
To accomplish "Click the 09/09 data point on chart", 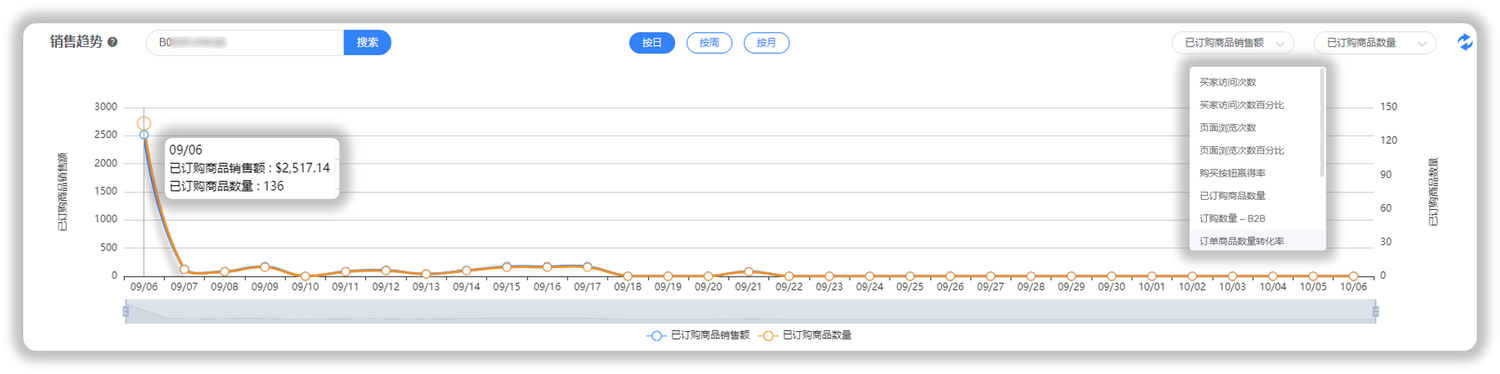I will click(265, 267).
